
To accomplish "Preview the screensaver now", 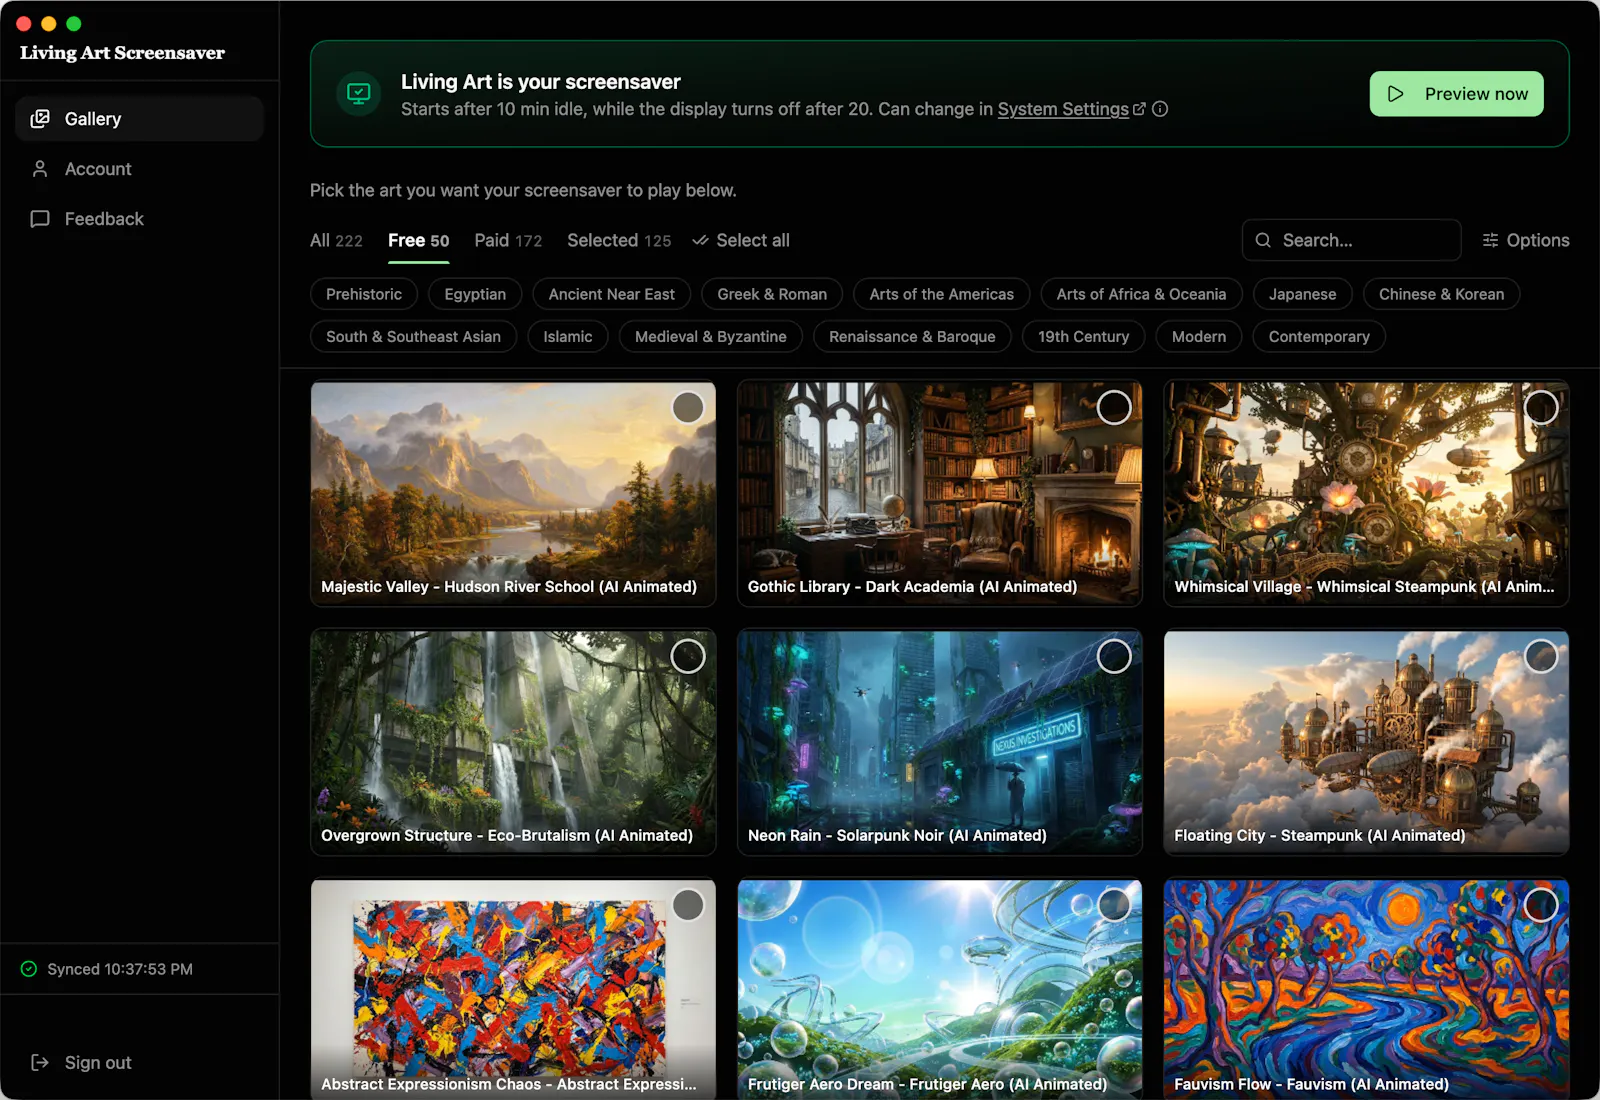I will tap(1456, 94).
